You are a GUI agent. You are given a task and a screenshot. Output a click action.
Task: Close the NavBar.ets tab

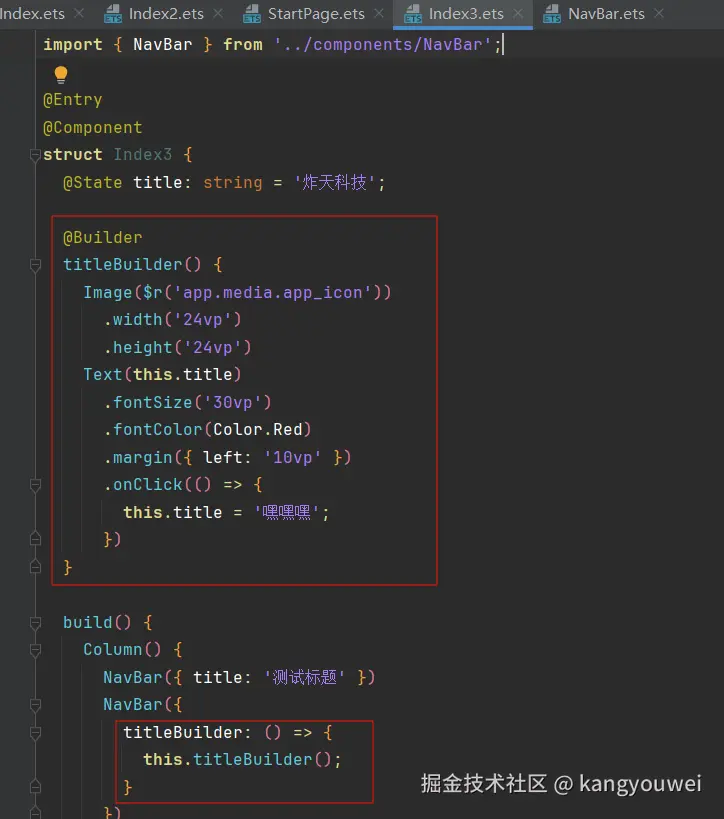click(x=659, y=14)
